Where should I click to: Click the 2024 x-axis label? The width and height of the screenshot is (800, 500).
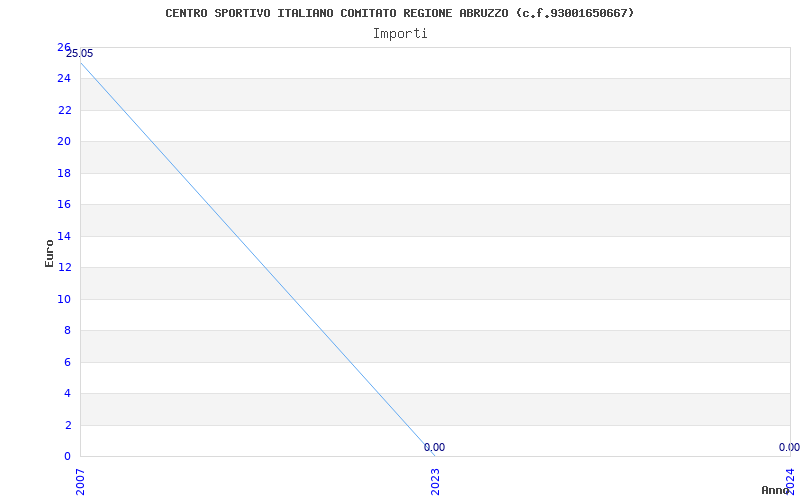click(790, 480)
